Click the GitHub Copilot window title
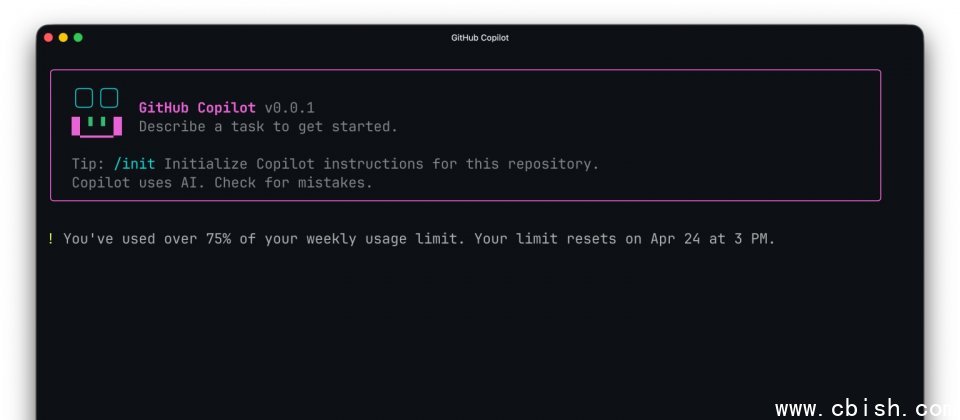Image resolution: width=960 pixels, height=420 pixels. coord(480,38)
